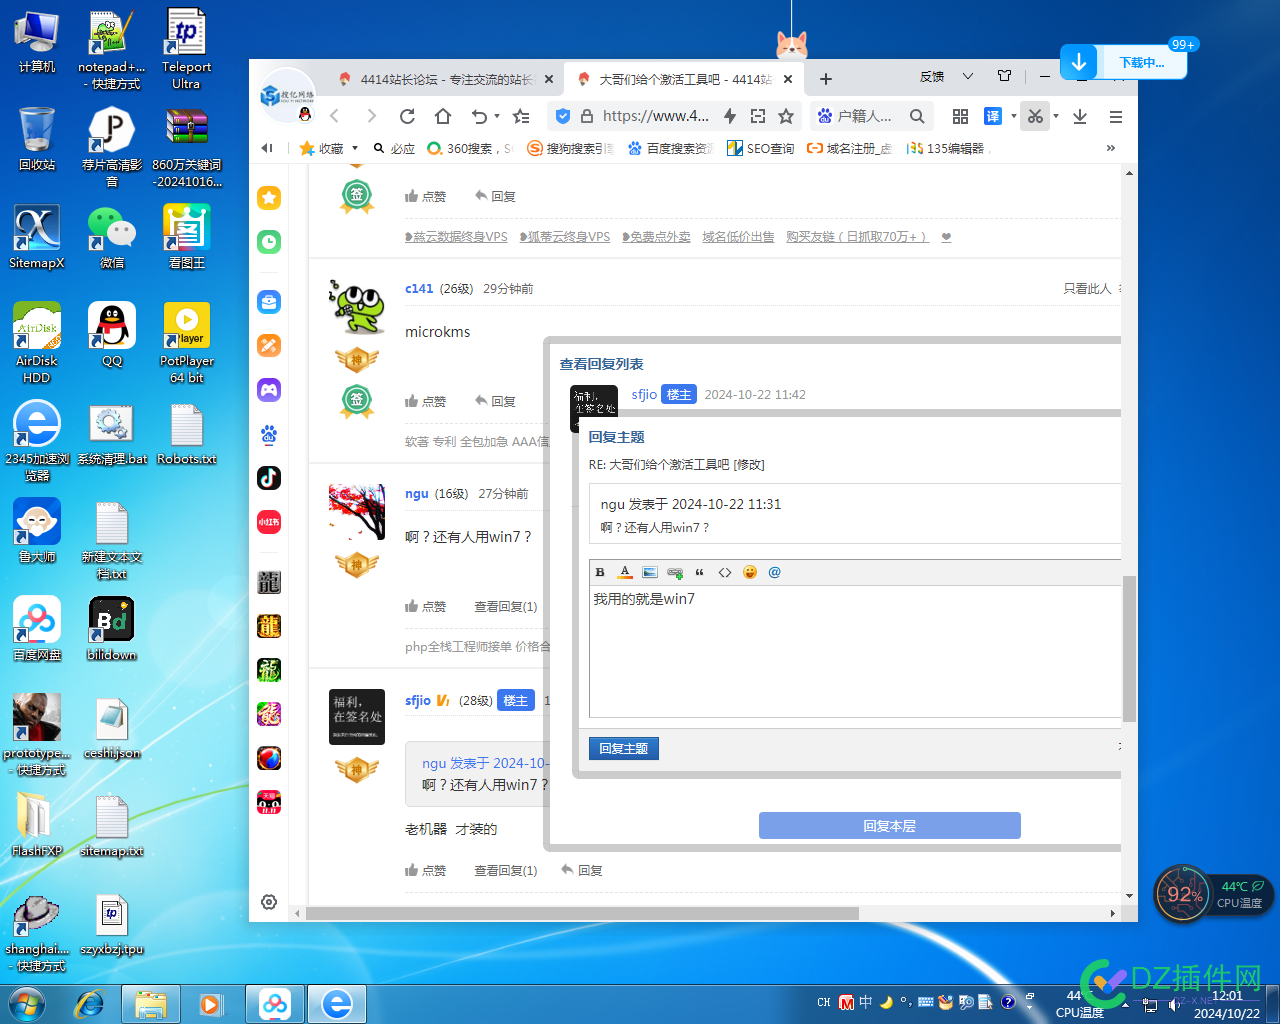Click 只看此人 on c141's post
1280x1024 pixels.
[1087, 288]
